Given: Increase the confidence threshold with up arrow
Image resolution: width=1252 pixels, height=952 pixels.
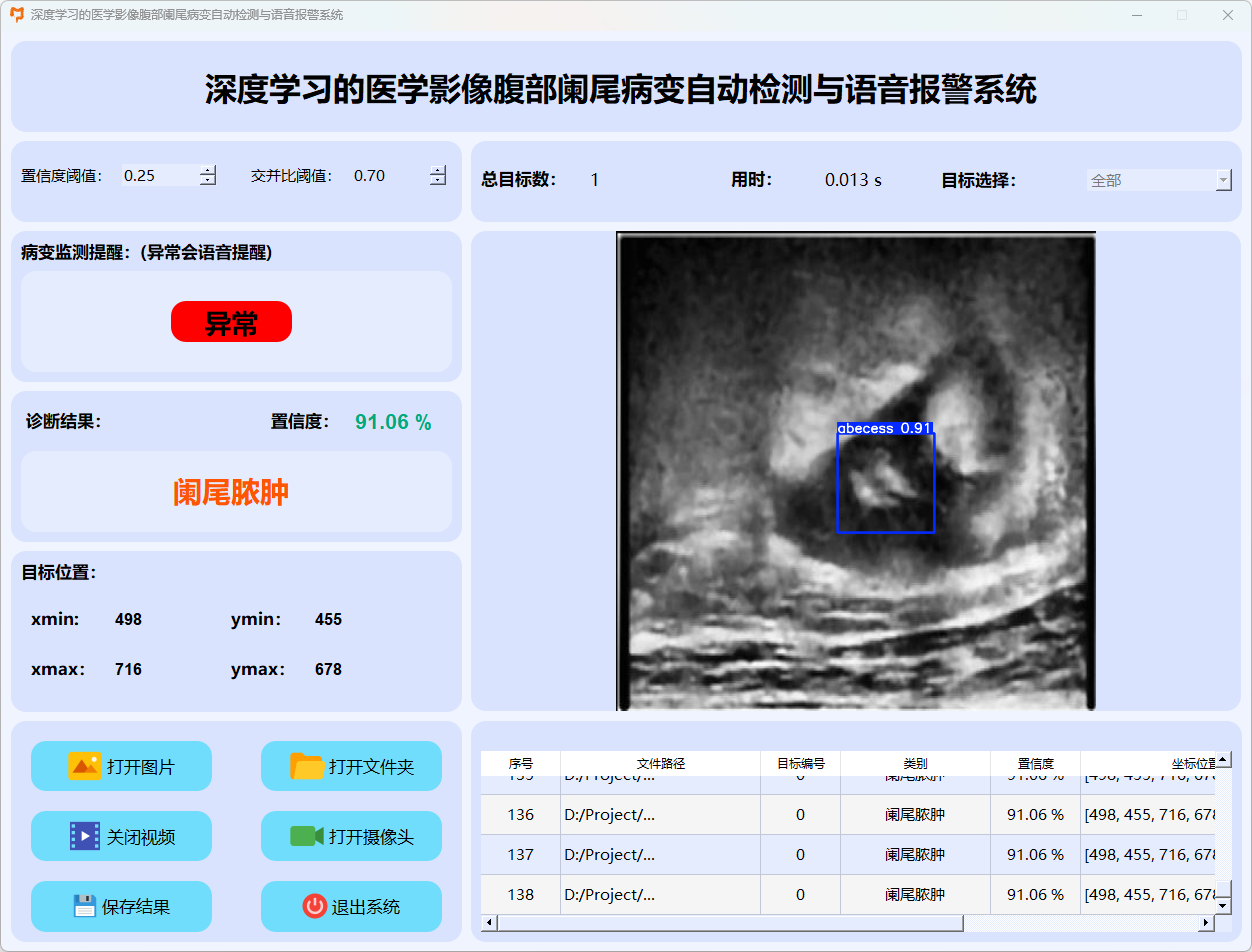Looking at the screenshot, I should pos(208,170).
